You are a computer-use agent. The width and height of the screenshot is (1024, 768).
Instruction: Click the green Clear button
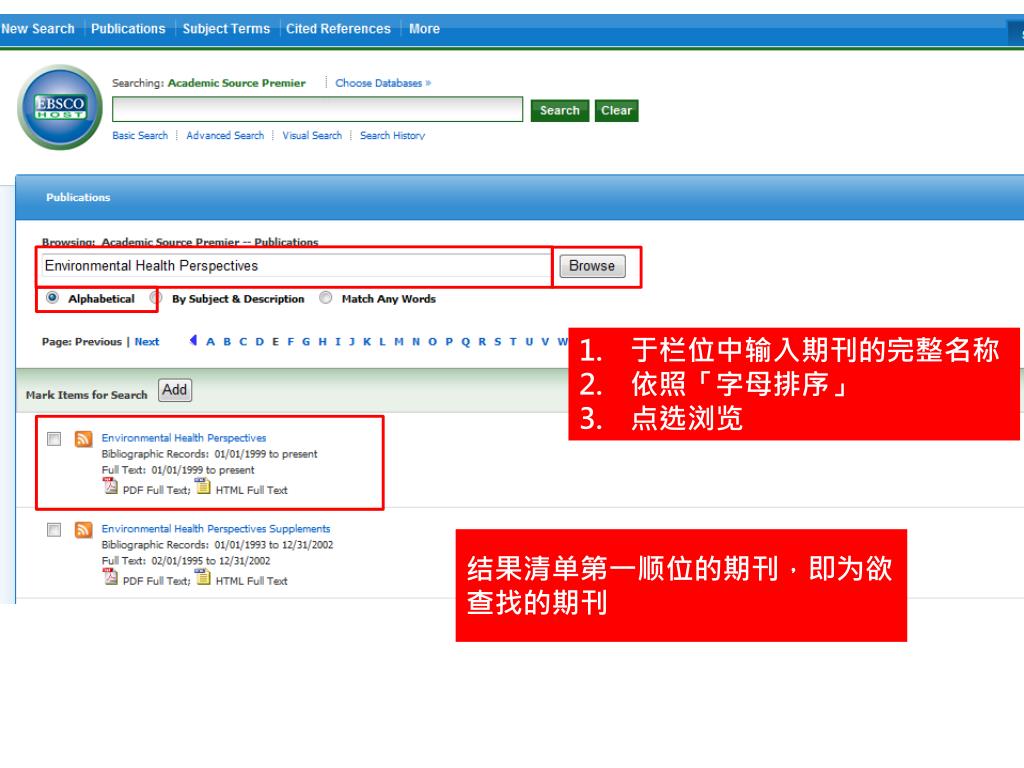[x=616, y=110]
